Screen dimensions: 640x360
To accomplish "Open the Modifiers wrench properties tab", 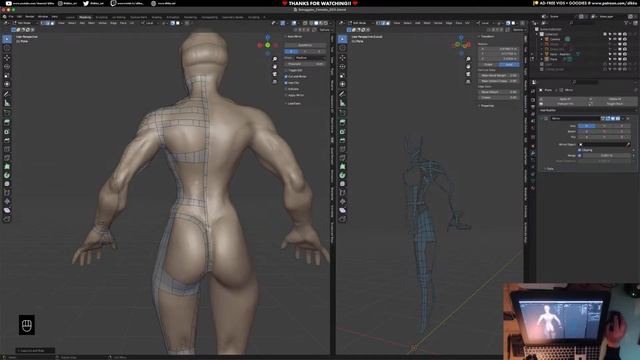I will 533,153.
